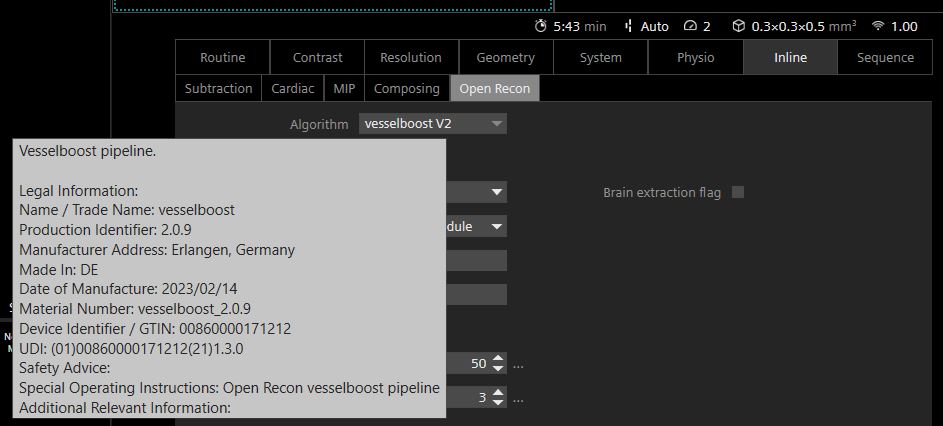
Task: Click the 1.00 SNR value
Action: coord(904,26)
